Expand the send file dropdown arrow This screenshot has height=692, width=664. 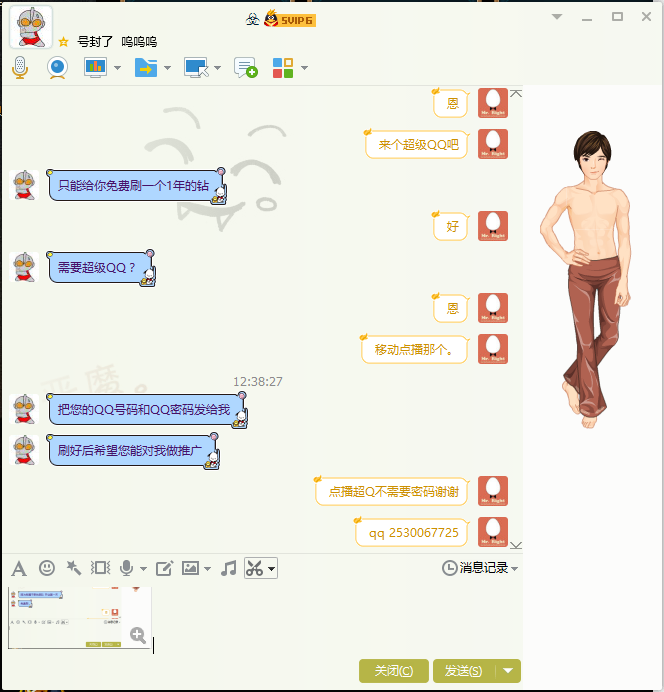click(x=167, y=68)
